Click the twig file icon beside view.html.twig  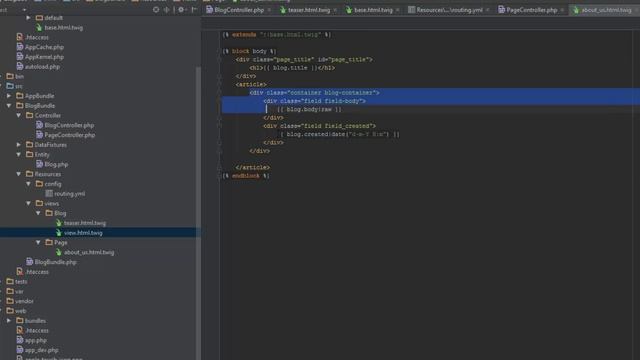click(58, 233)
